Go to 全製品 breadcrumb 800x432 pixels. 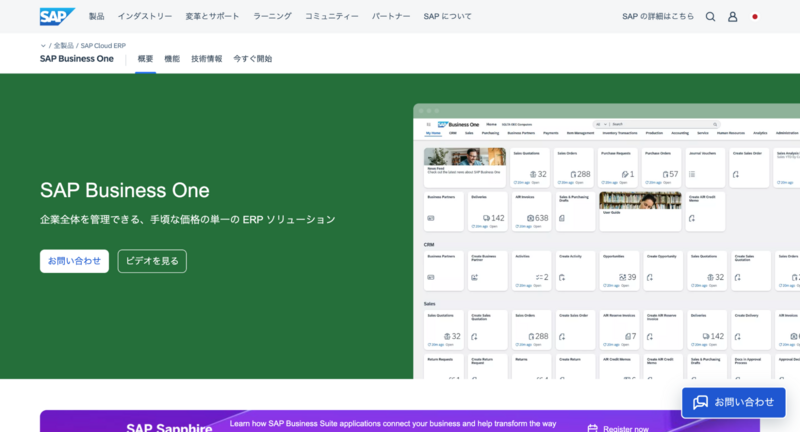tap(63, 46)
